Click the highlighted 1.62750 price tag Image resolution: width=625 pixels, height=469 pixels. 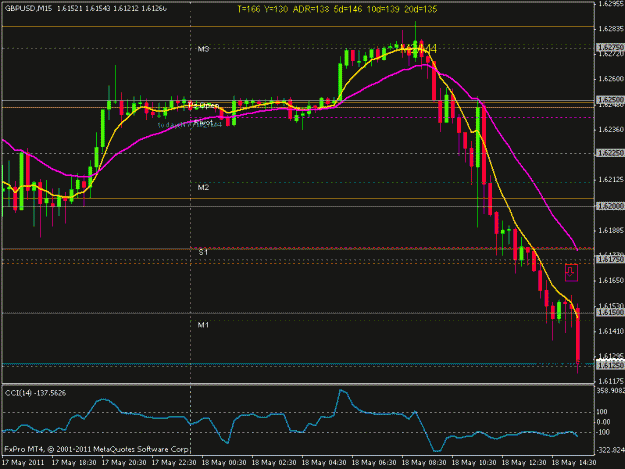pyautogui.click(x=610, y=47)
